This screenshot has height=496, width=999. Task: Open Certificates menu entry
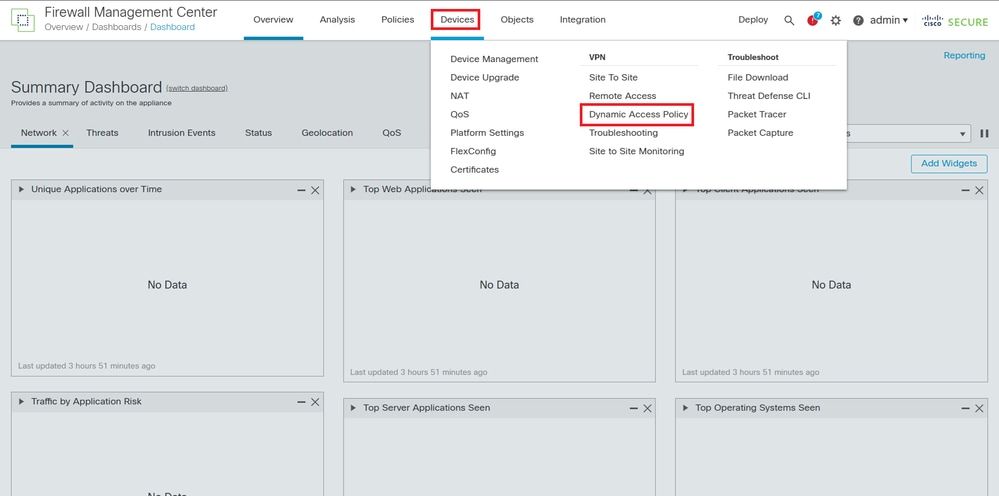[x=474, y=170]
